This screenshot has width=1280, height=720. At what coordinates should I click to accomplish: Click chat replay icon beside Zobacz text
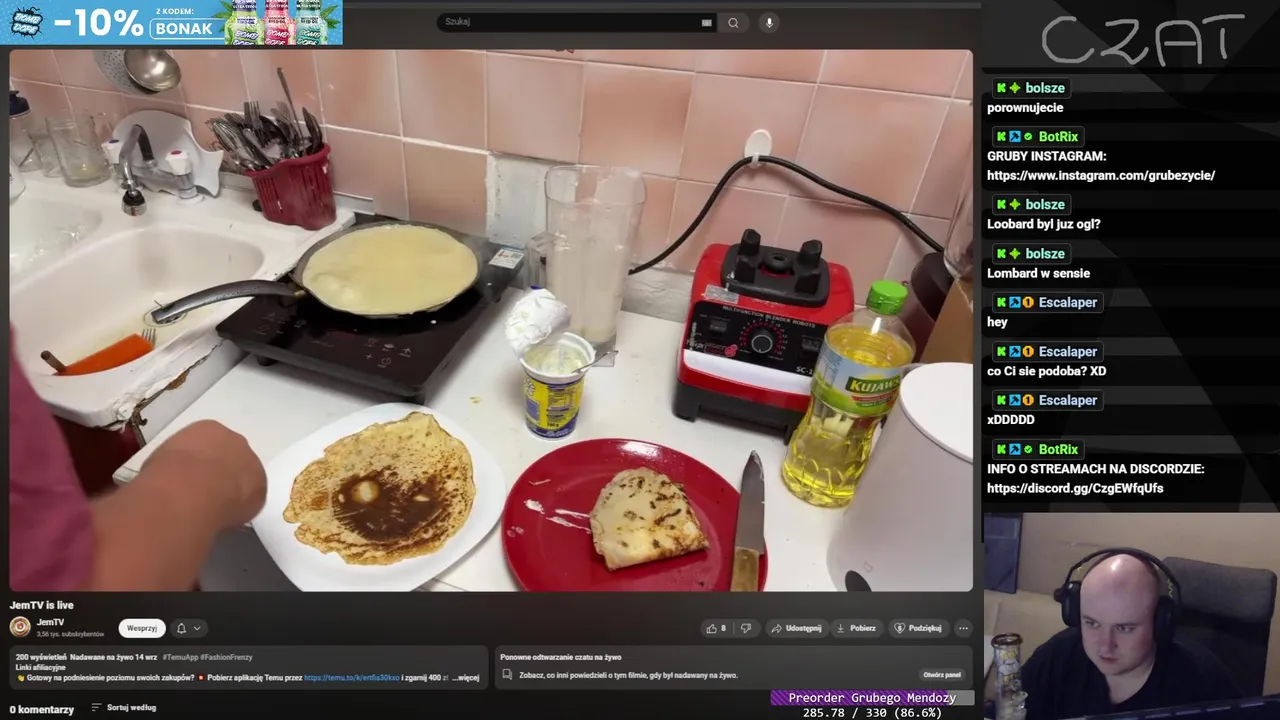508,675
